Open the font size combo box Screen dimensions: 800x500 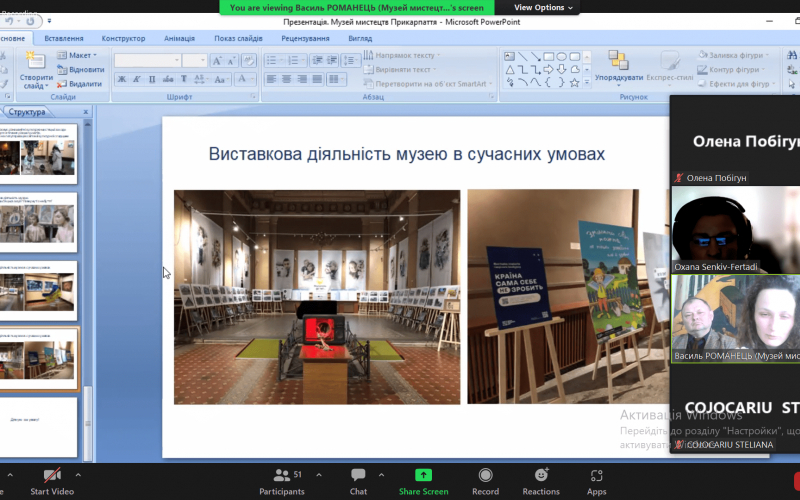point(194,60)
